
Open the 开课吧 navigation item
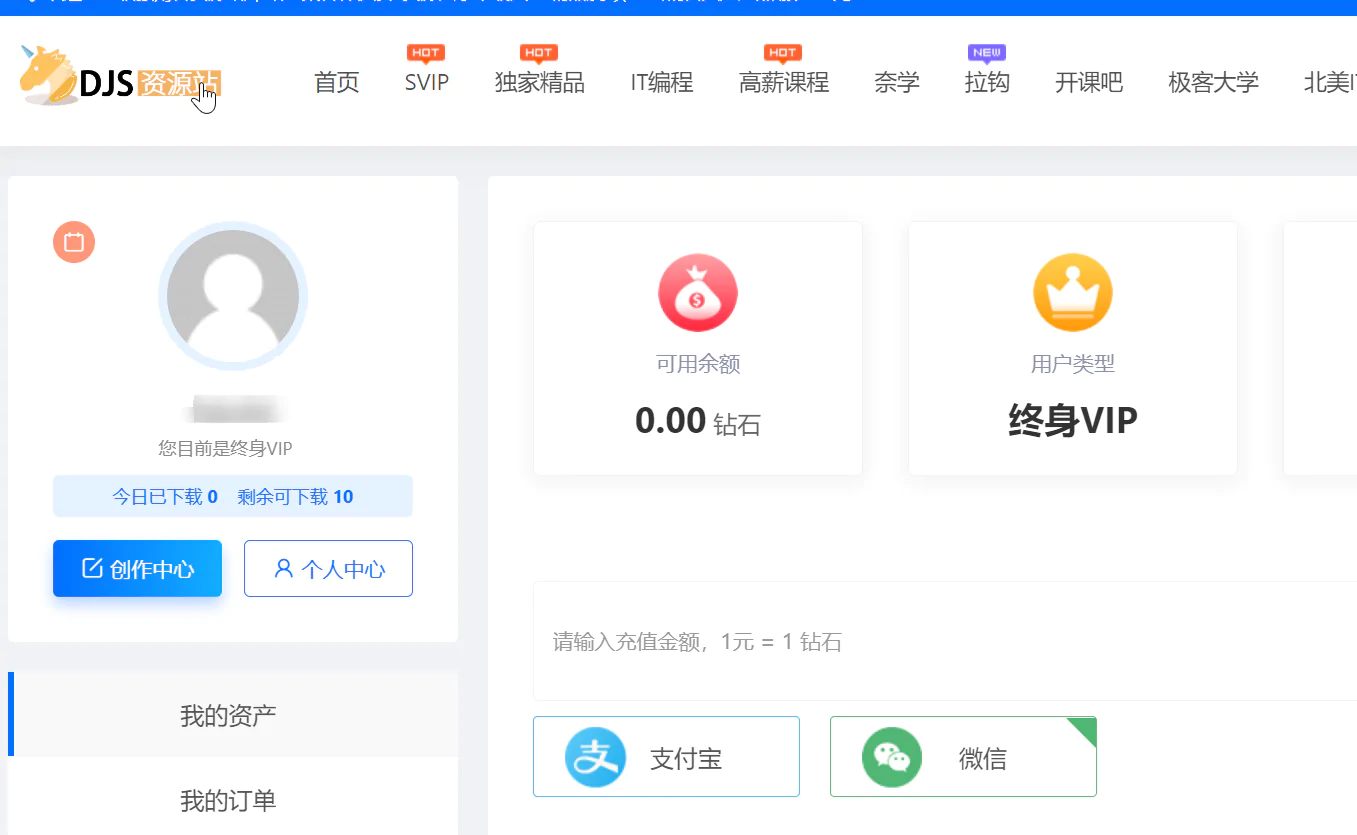pos(1089,82)
